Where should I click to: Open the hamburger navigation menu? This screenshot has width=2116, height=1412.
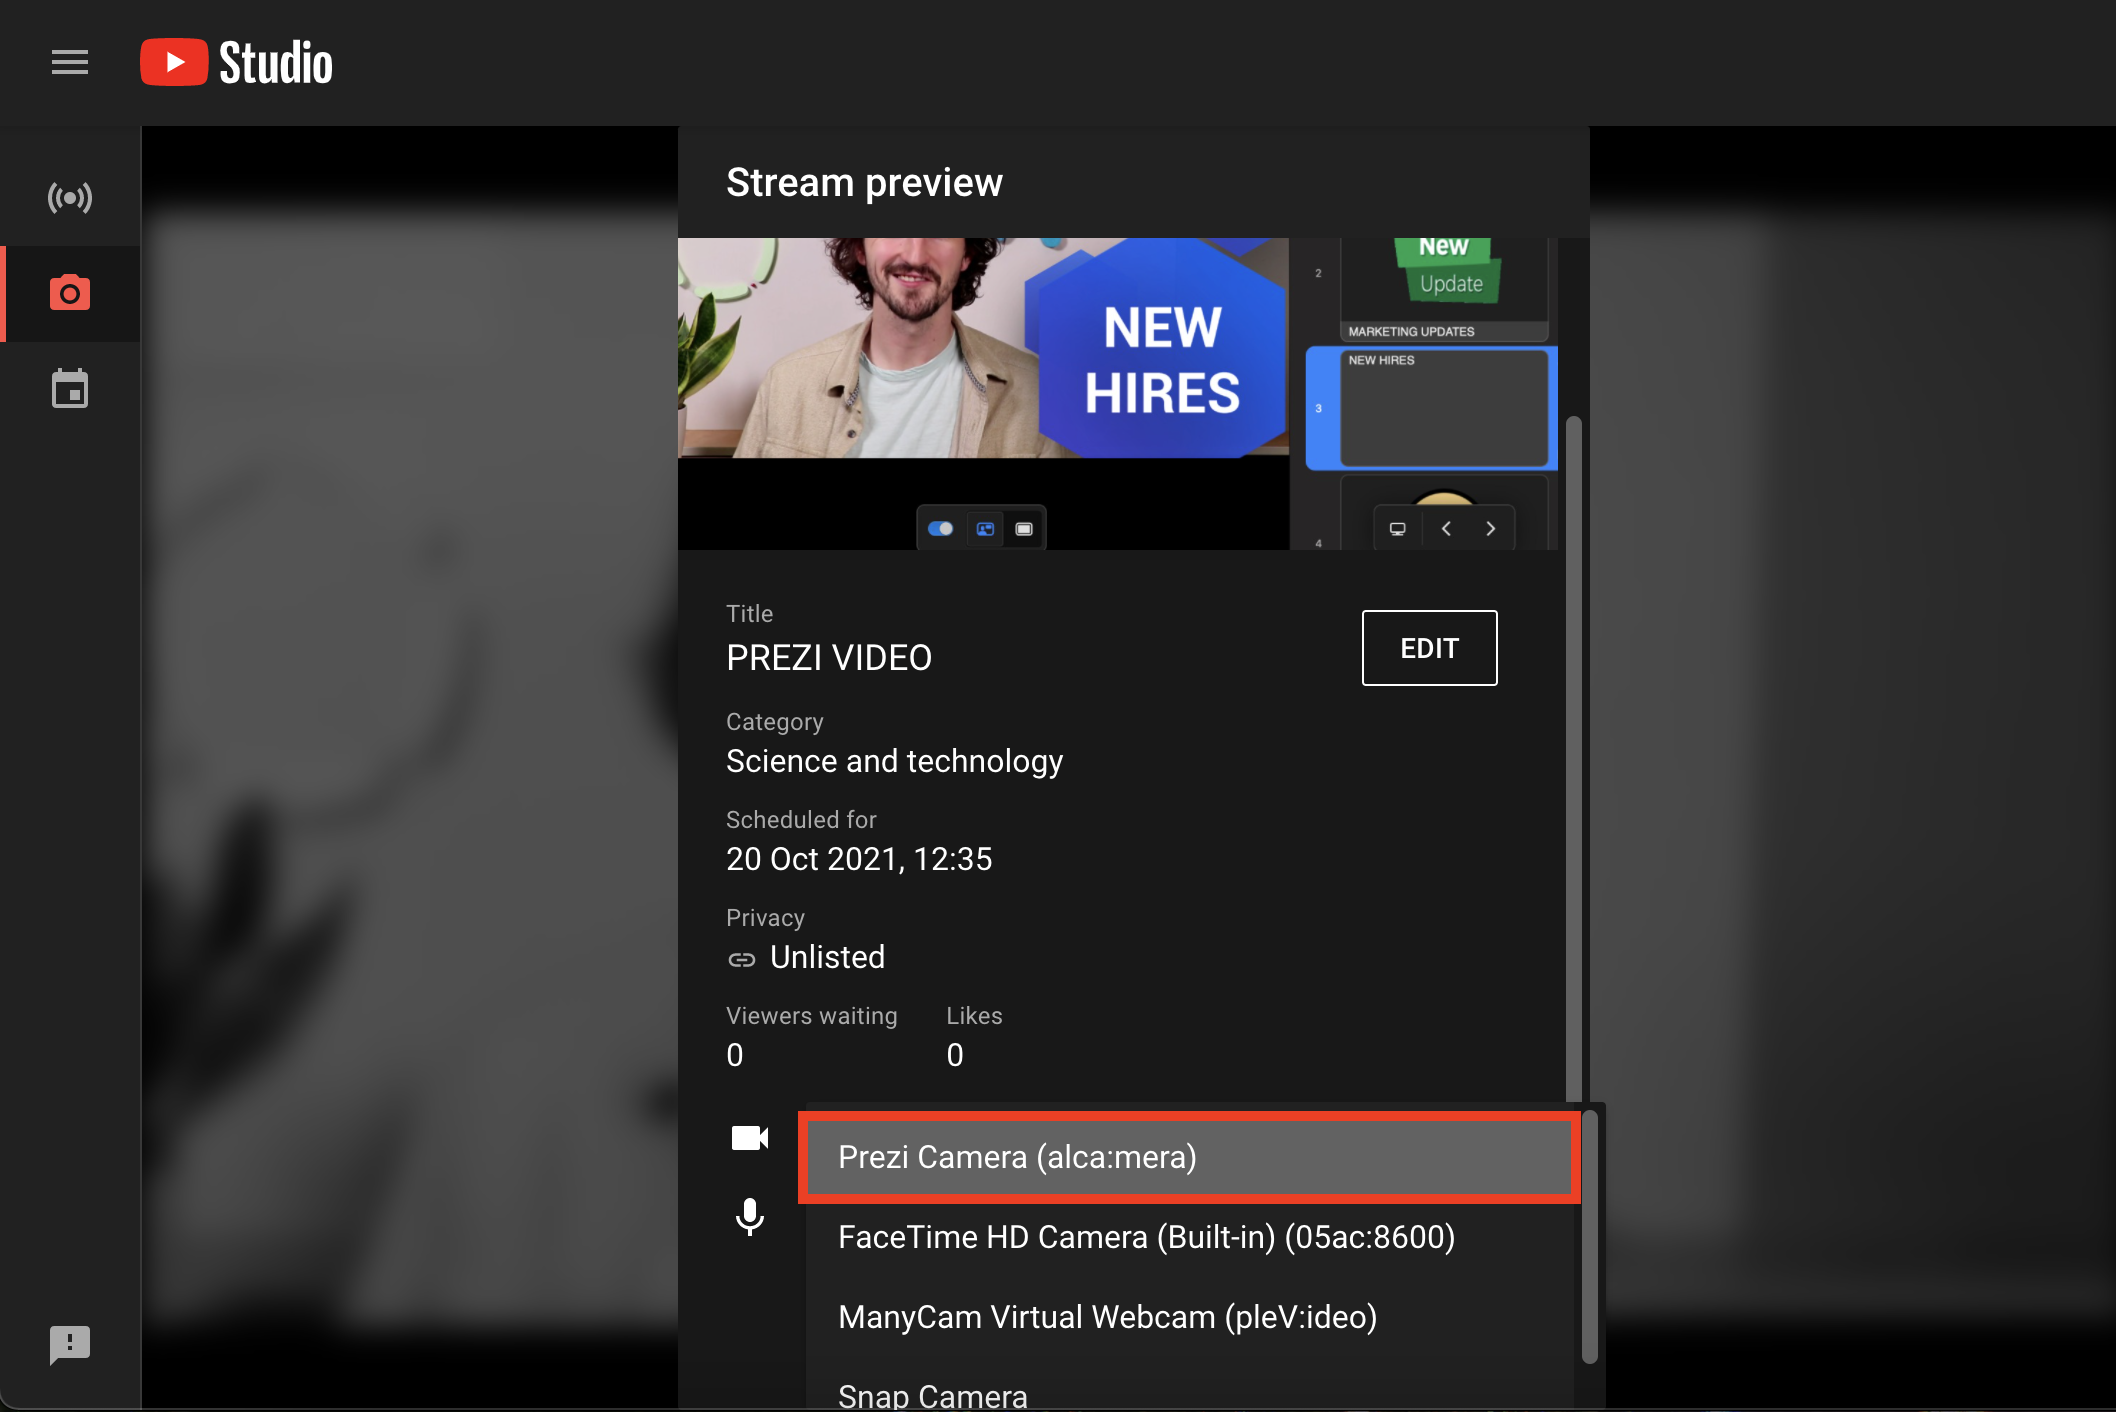coord(70,62)
